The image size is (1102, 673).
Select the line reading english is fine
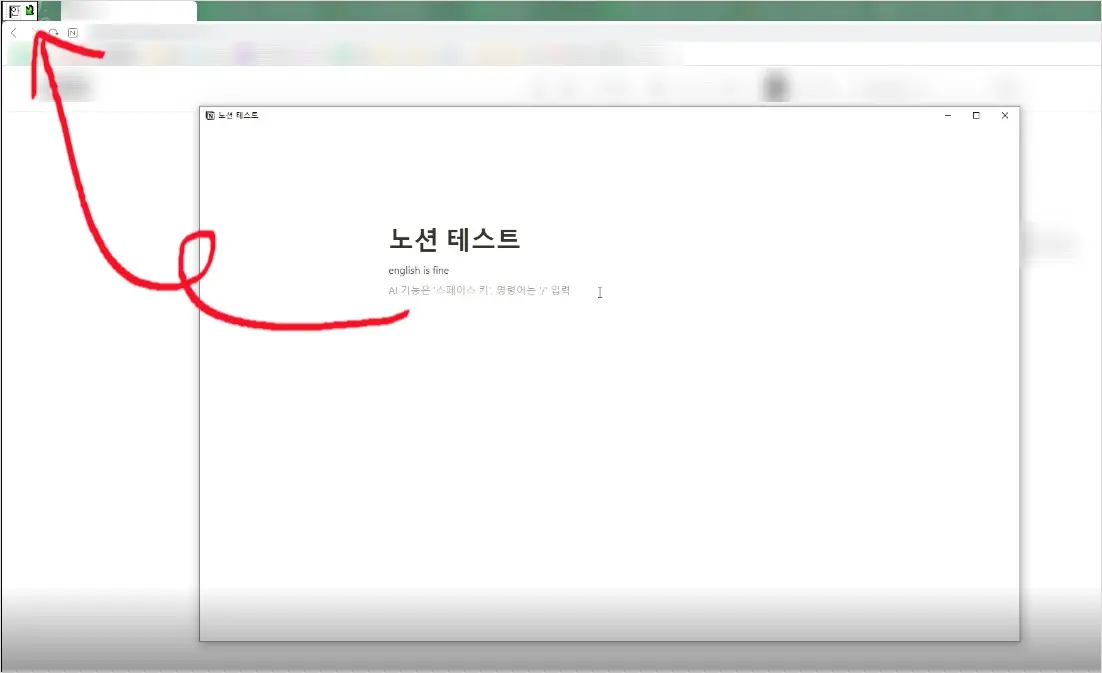pos(419,270)
